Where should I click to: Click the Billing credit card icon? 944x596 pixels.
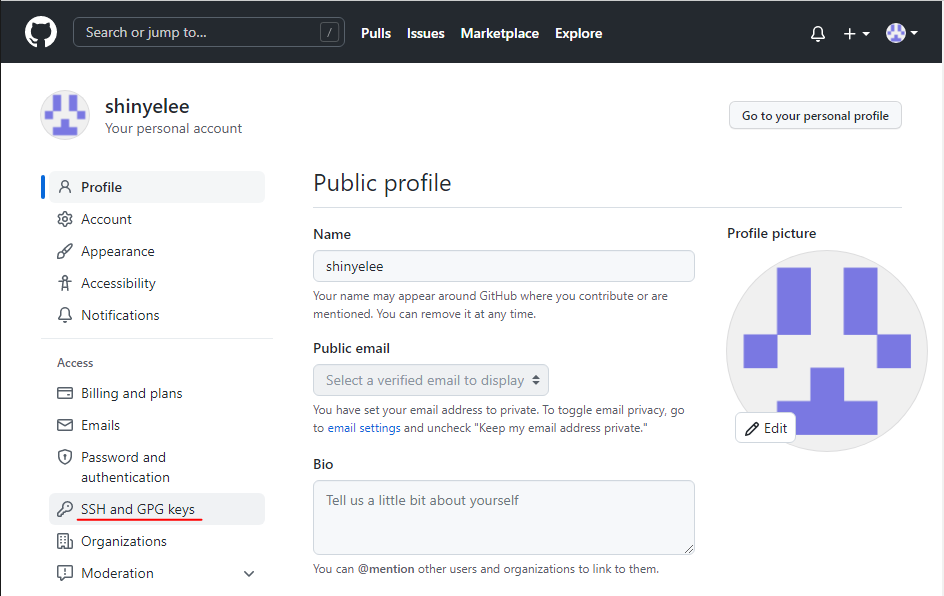tap(65, 393)
